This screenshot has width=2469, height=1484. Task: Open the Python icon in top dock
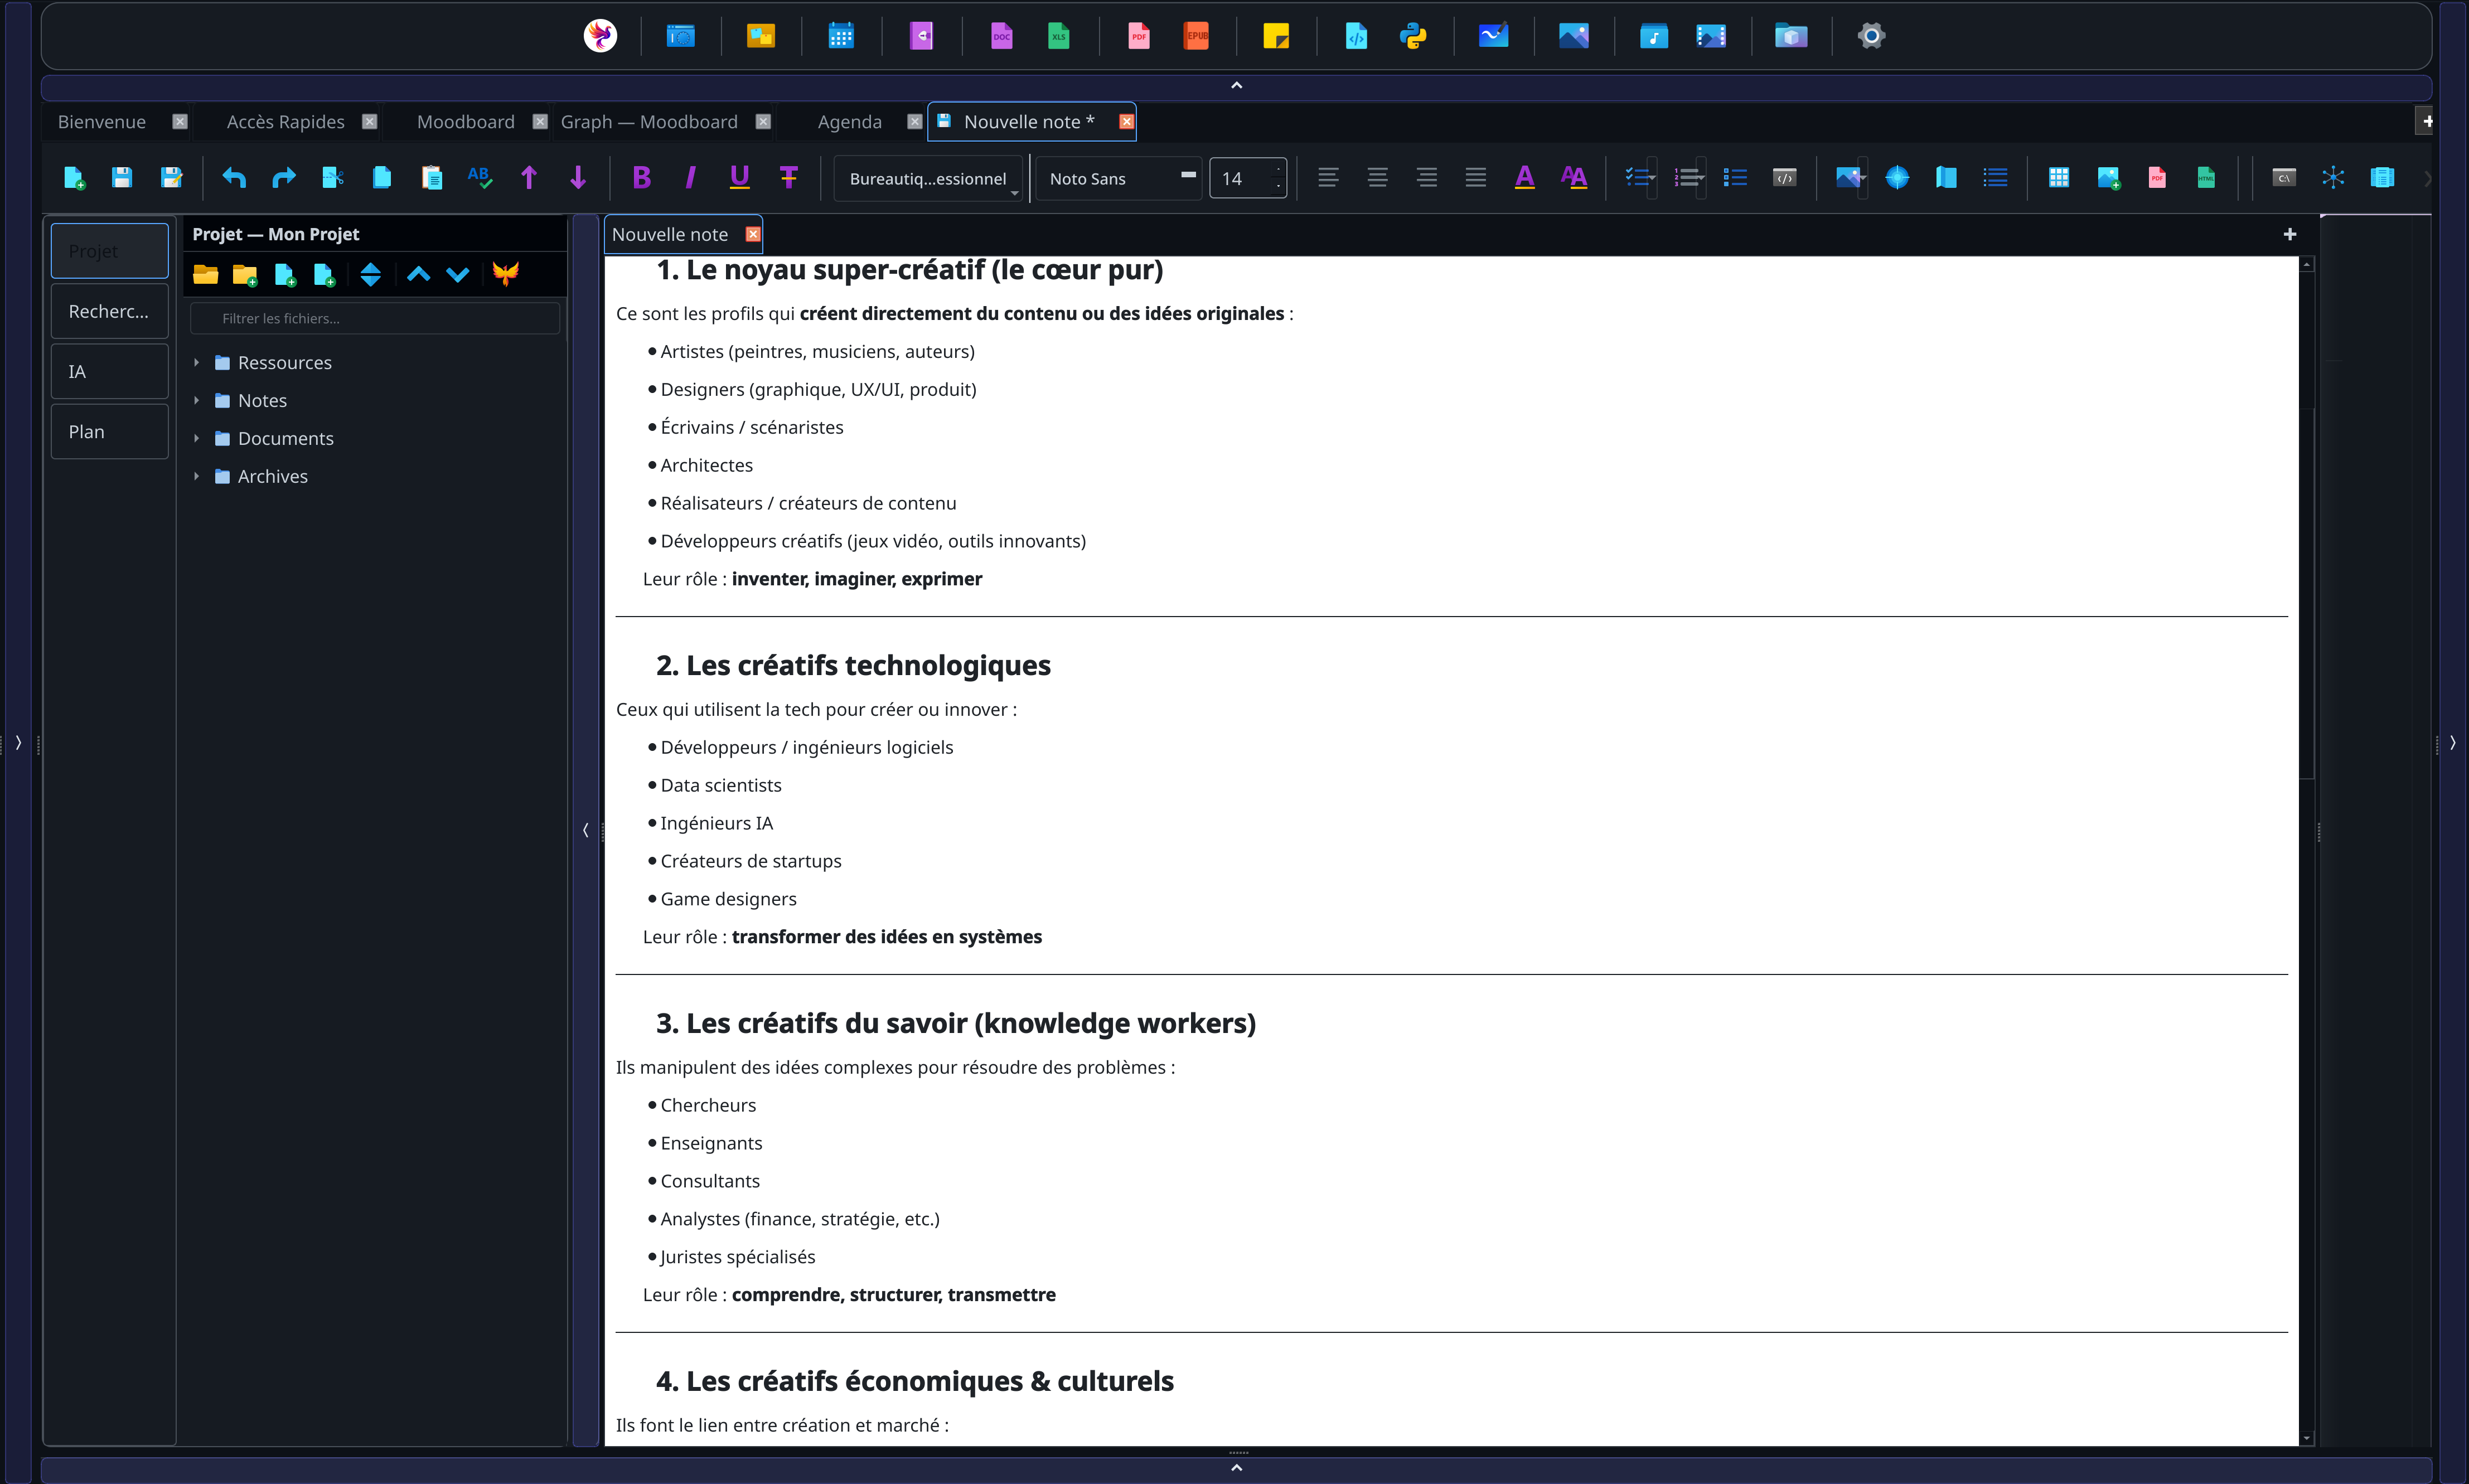(x=1413, y=37)
